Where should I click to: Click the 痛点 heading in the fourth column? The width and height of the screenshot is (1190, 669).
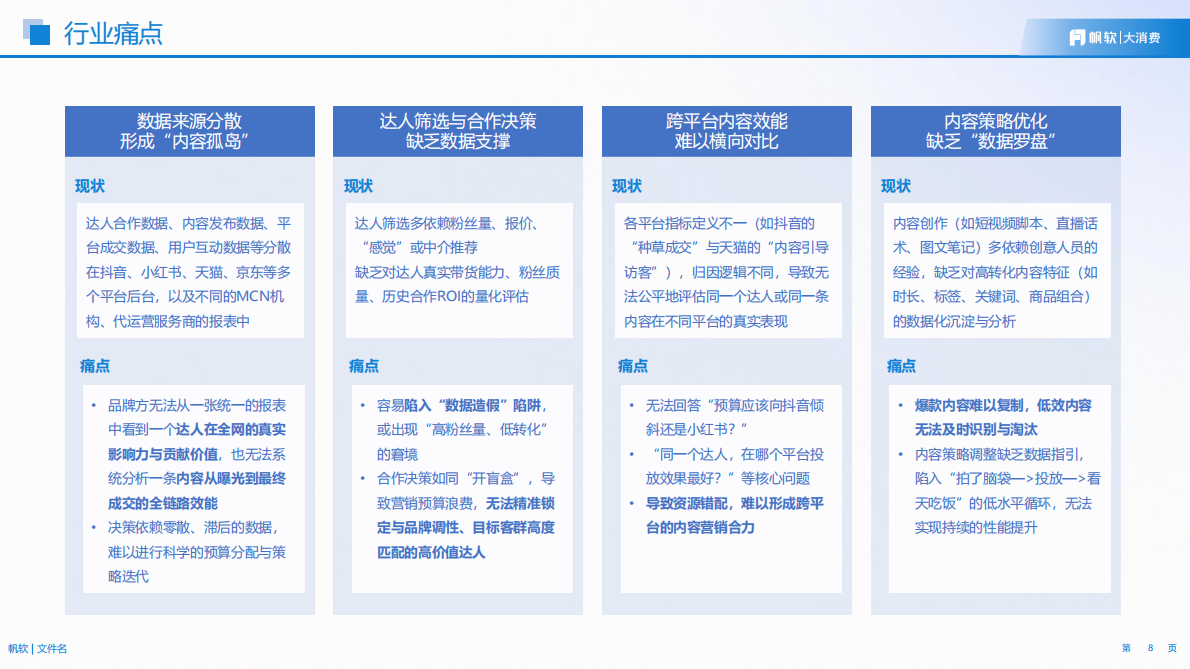click(x=900, y=367)
